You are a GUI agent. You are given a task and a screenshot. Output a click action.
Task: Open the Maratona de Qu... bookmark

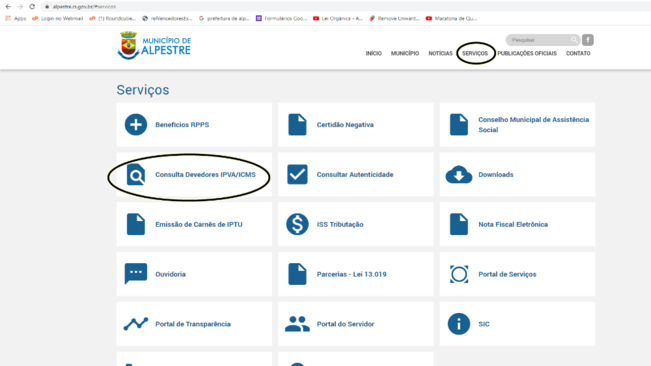pos(451,18)
